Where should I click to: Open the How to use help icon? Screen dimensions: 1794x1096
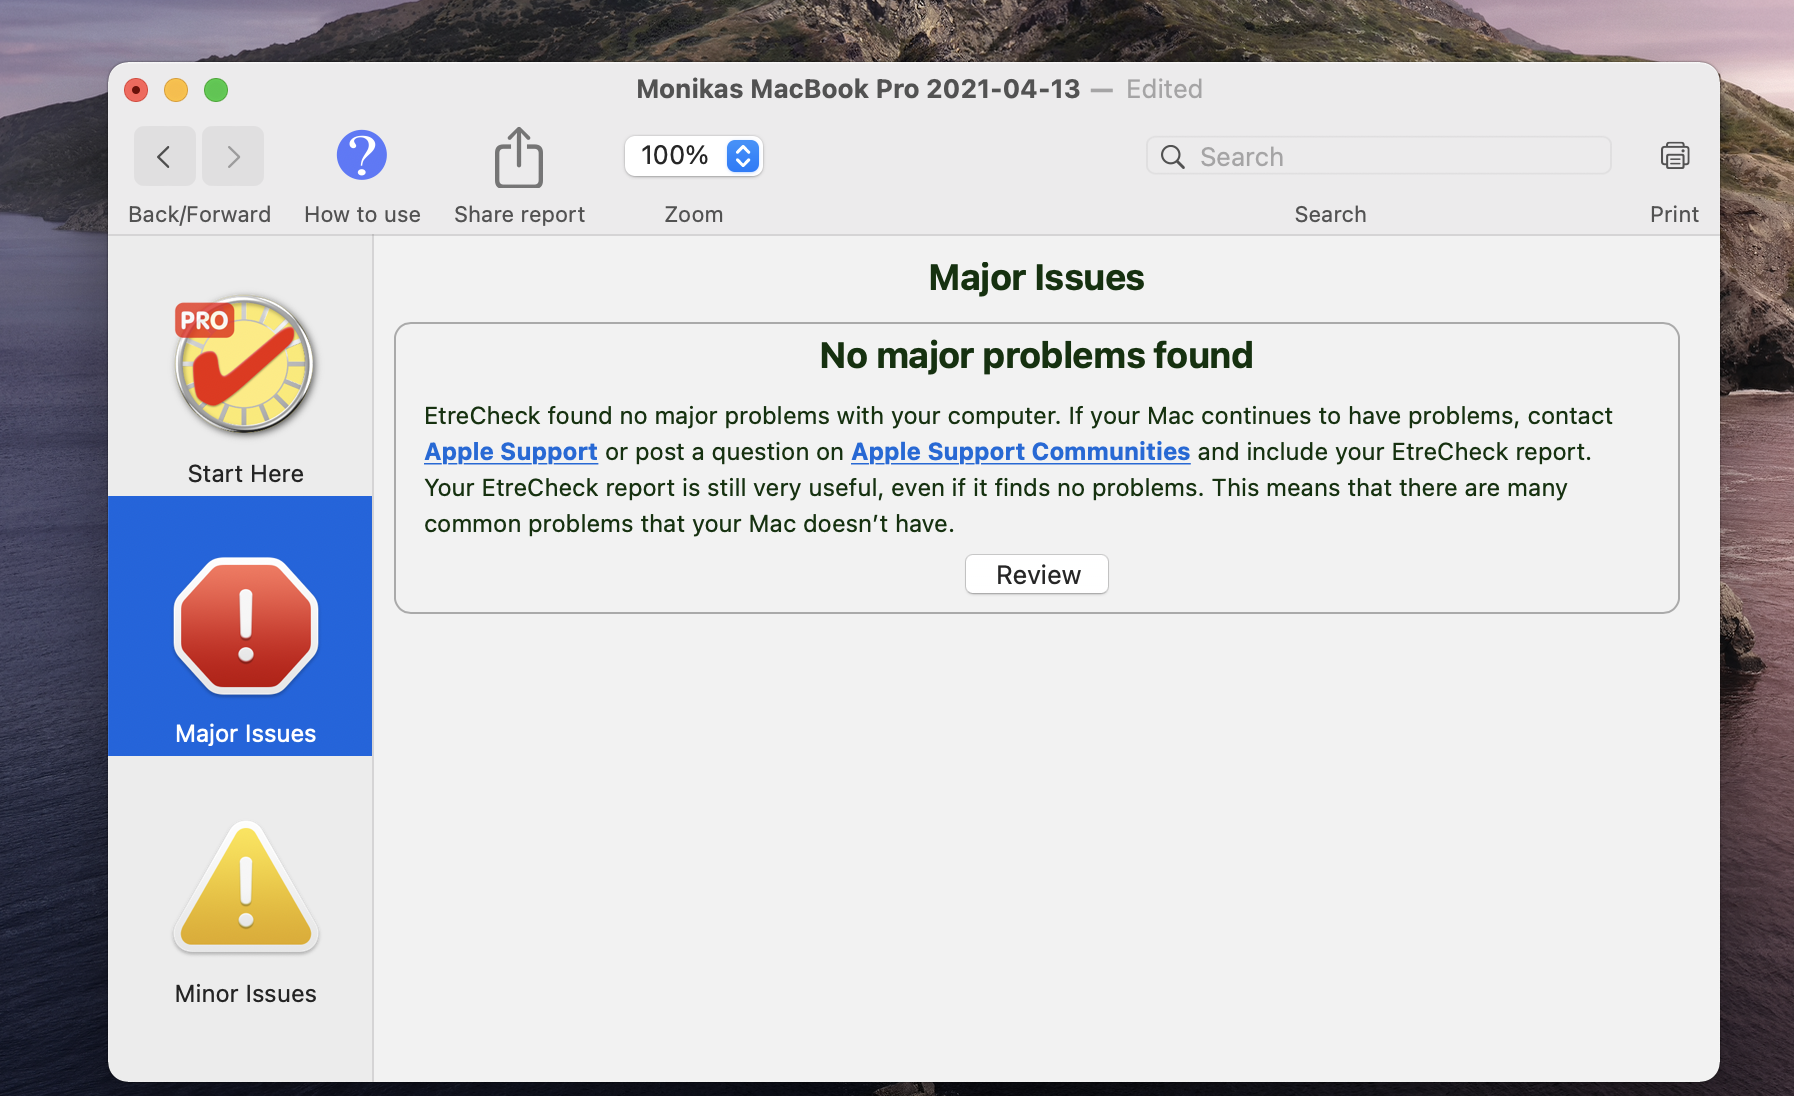(361, 156)
